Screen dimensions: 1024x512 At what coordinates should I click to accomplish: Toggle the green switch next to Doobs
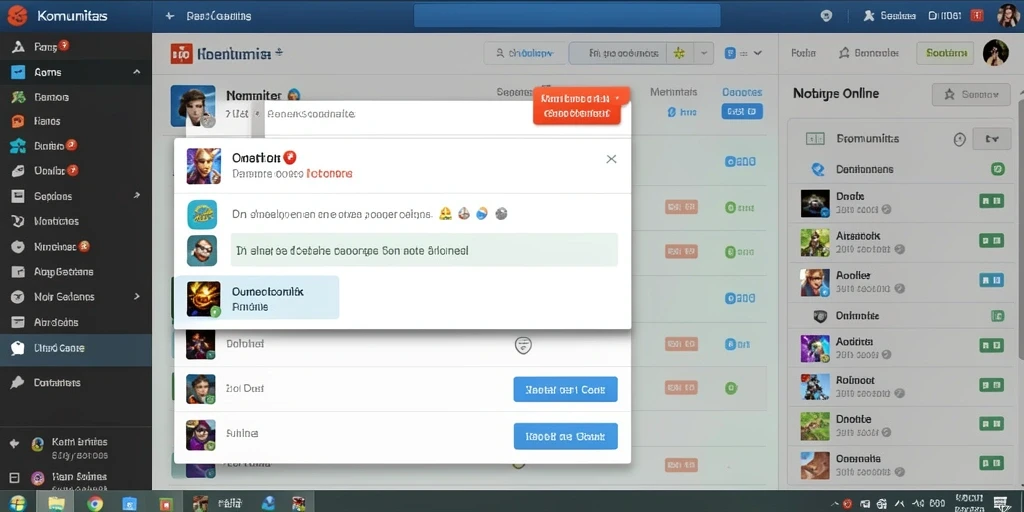pos(991,201)
